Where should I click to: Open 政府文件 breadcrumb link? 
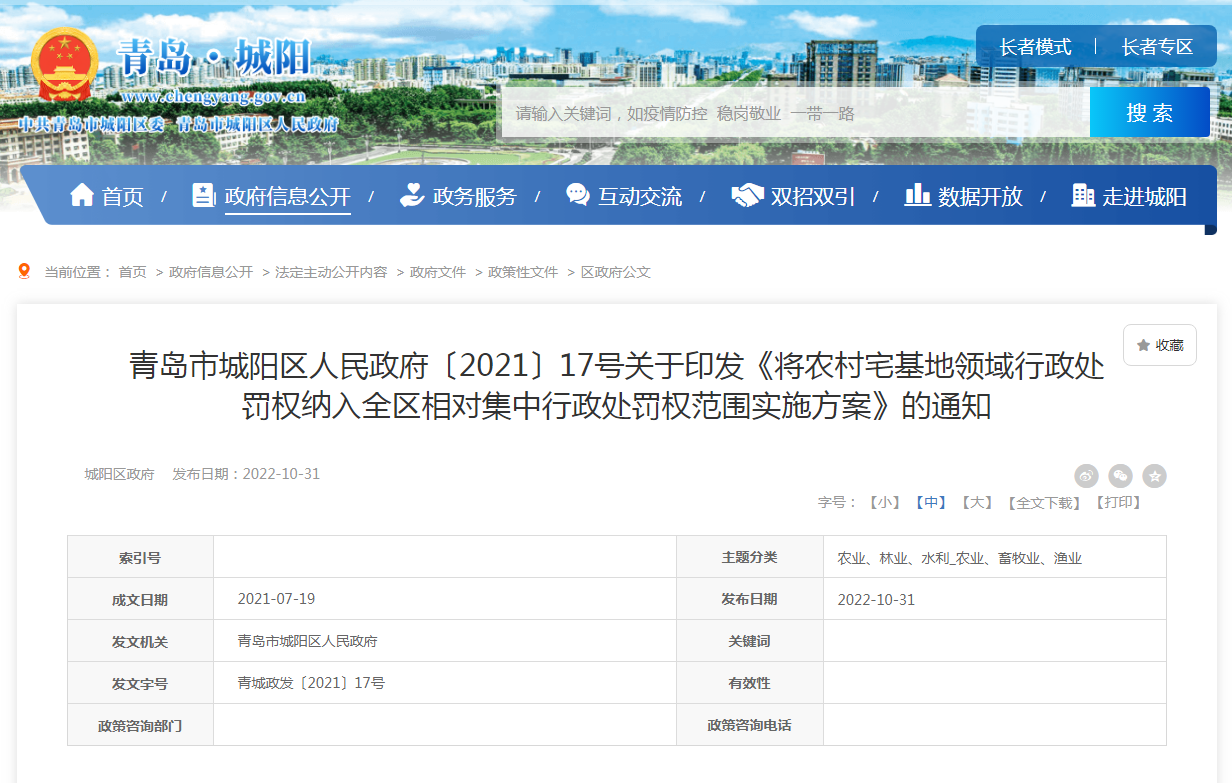(x=438, y=272)
